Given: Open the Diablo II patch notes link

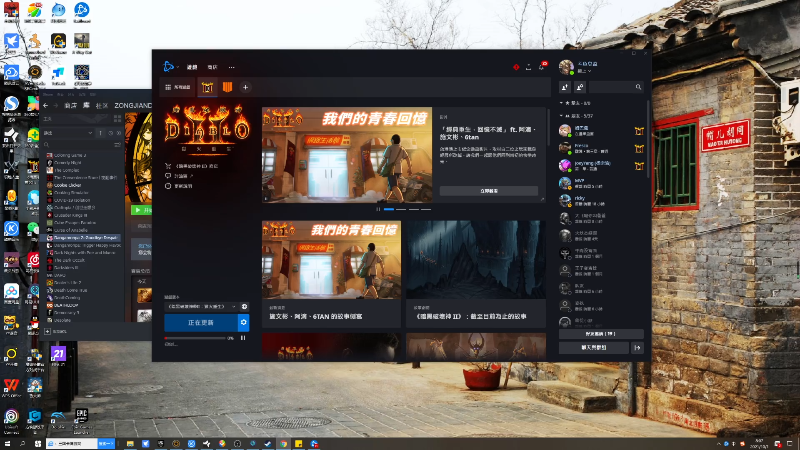Looking at the screenshot, I should (179, 186).
